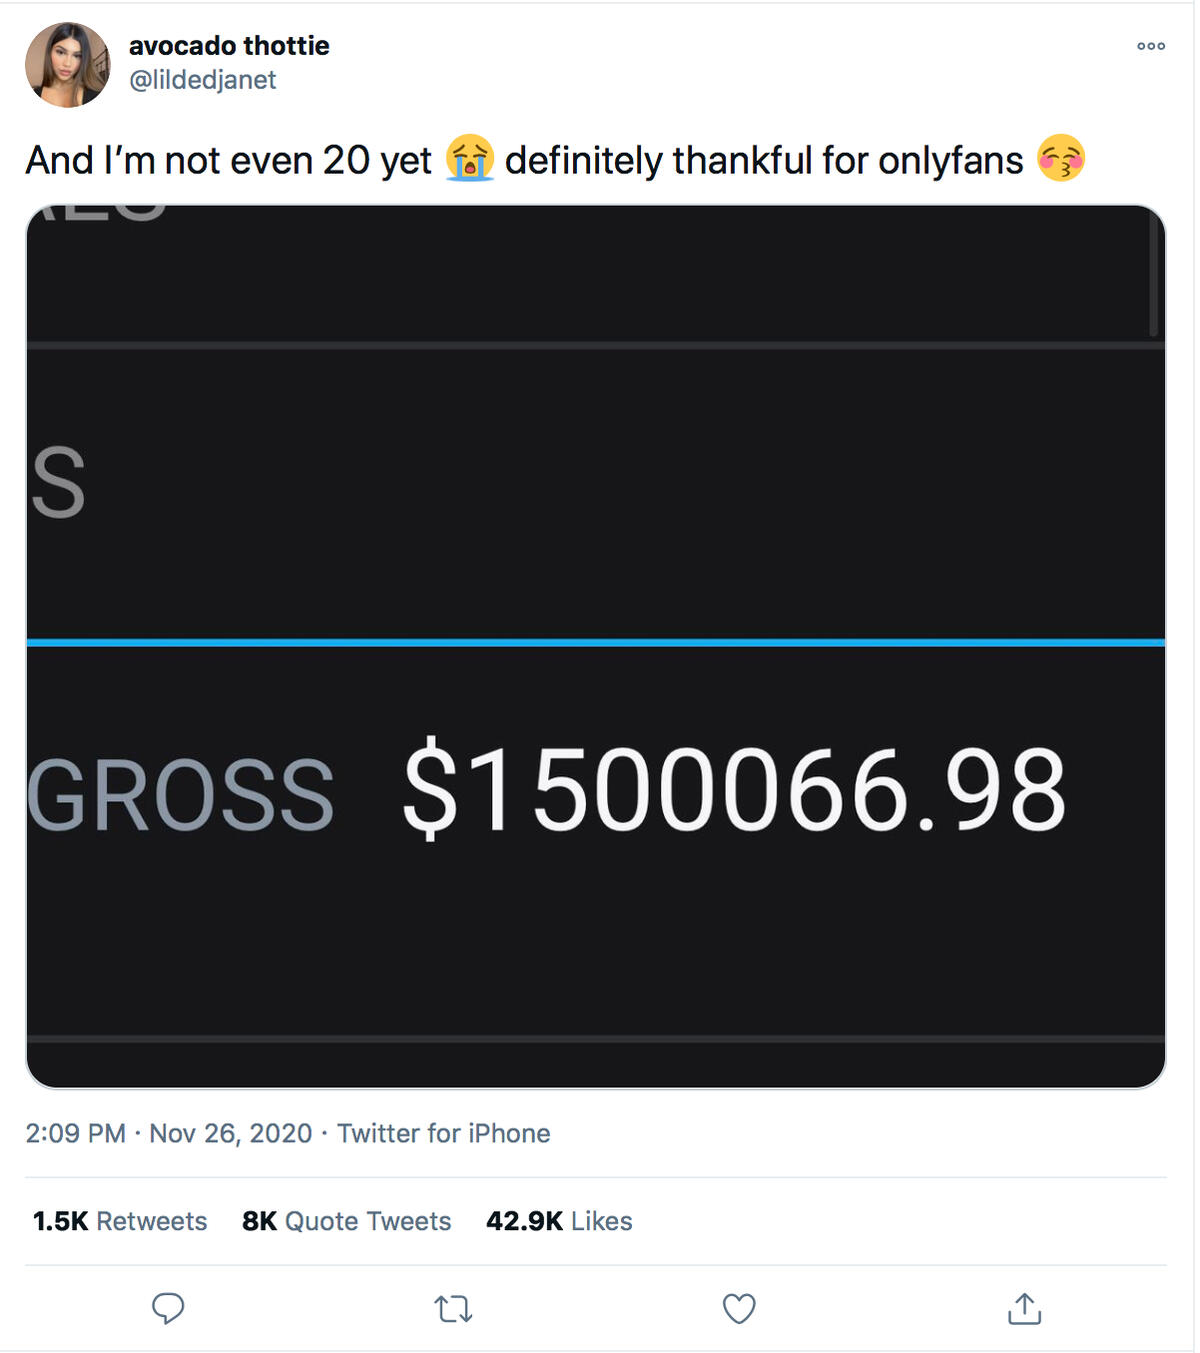Open the share tweet icon
Screen dimensions: 1200x1353
tap(1024, 1308)
